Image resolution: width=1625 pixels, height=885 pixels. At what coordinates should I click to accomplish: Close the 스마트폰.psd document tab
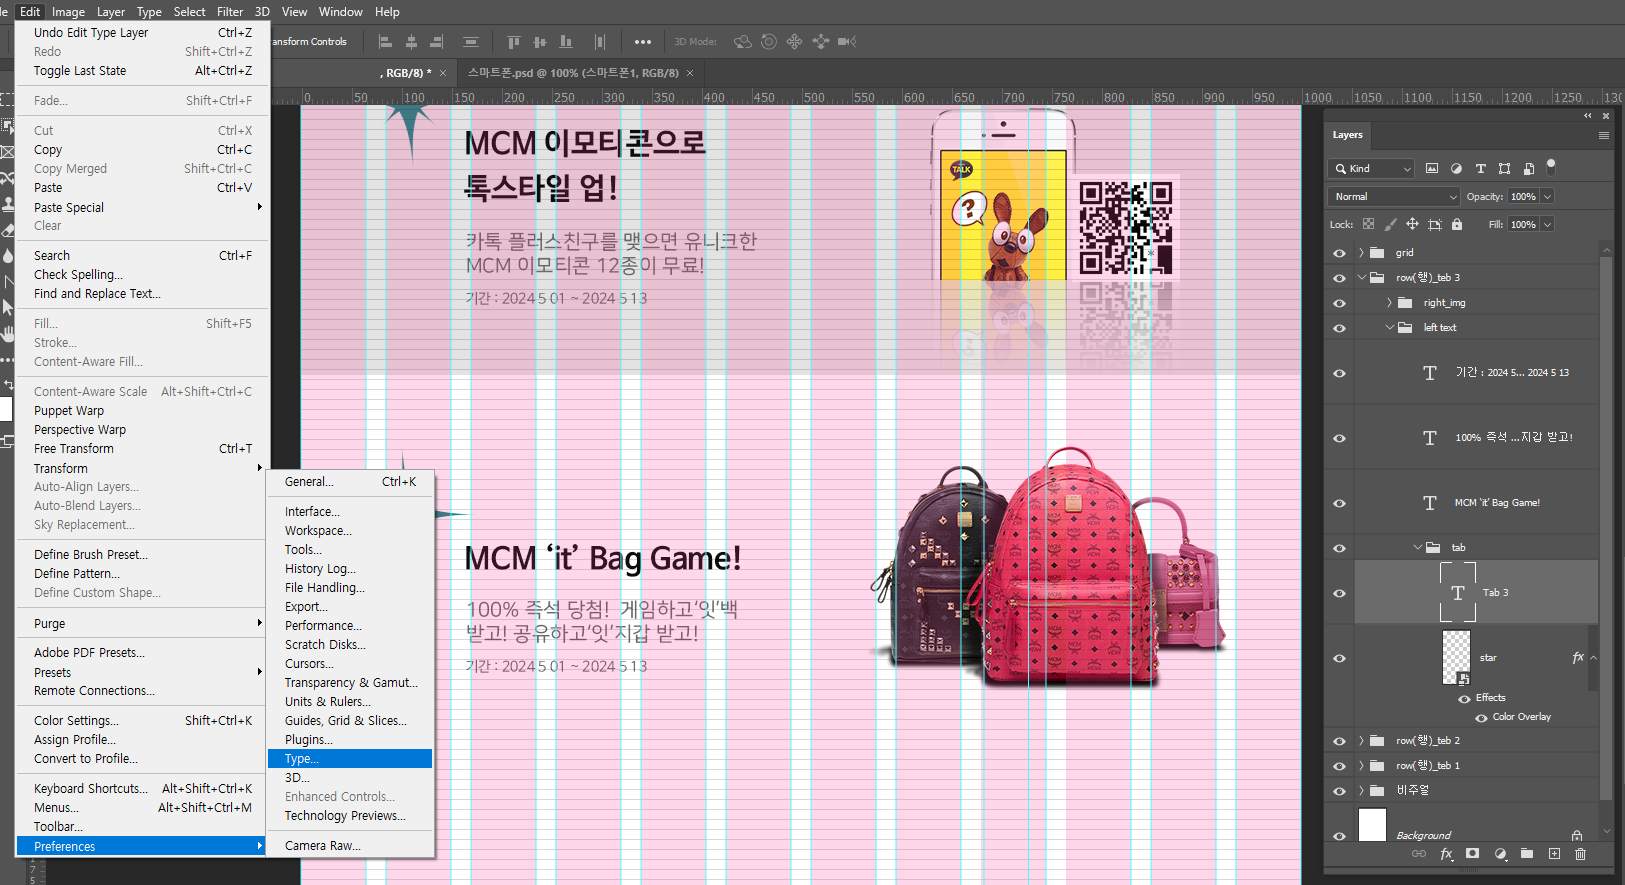tap(690, 73)
